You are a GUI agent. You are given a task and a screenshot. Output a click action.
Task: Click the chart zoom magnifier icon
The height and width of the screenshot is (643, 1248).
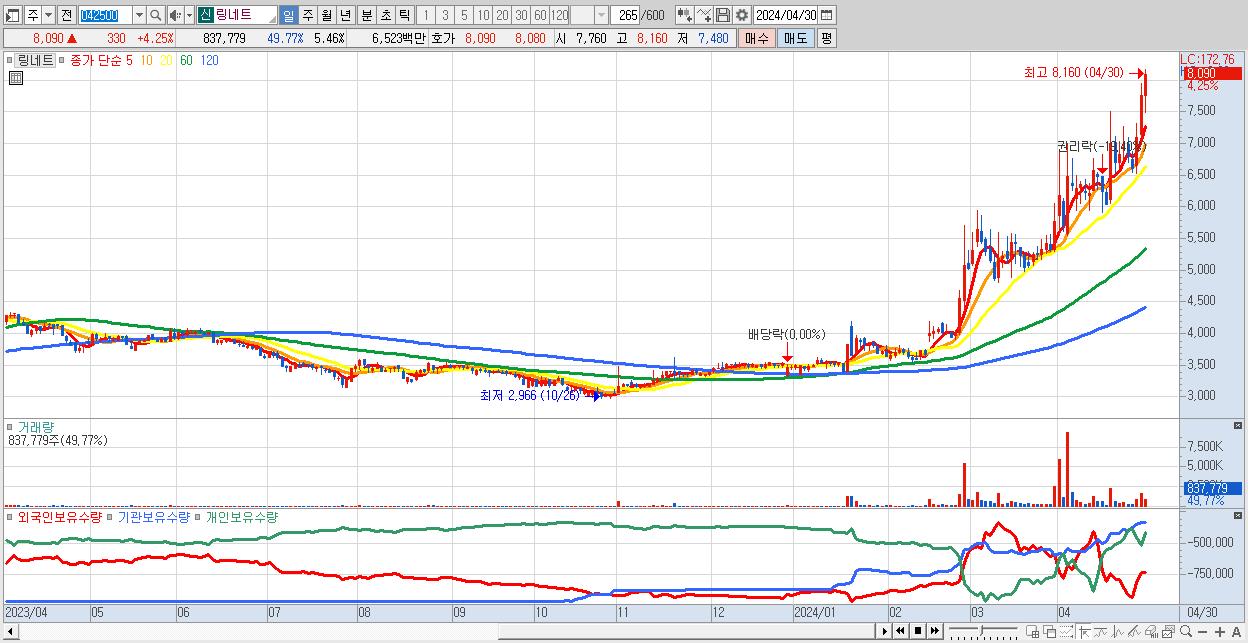(x=1186, y=632)
